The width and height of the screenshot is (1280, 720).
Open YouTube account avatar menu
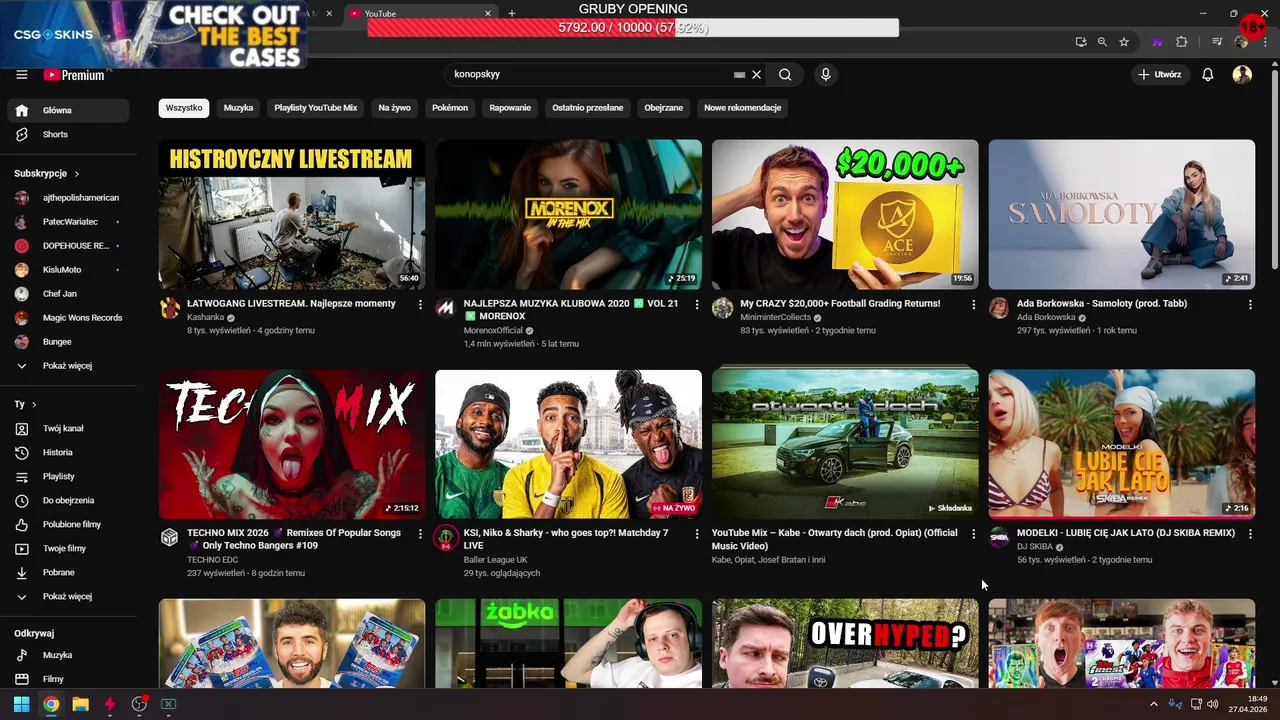tap(1242, 75)
